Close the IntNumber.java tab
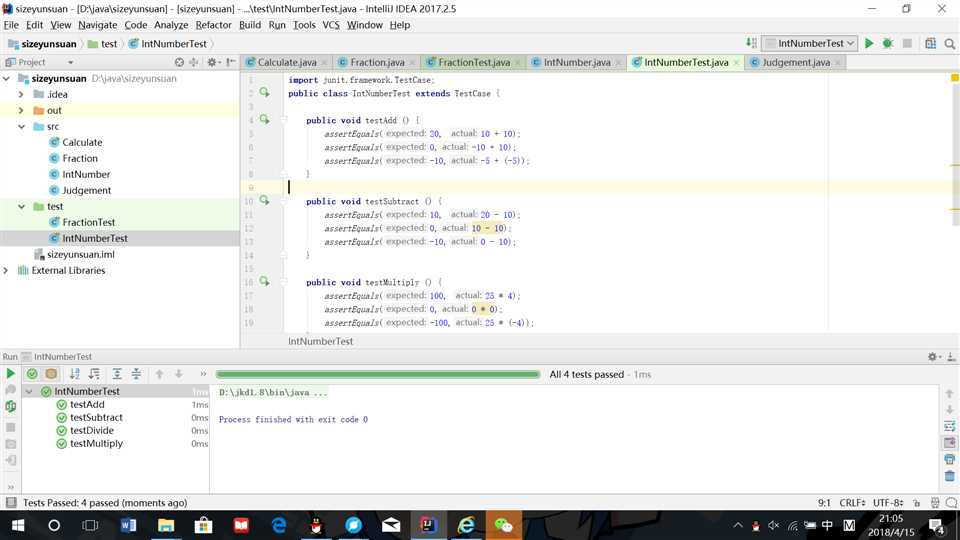The image size is (960, 540). [618, 62]
